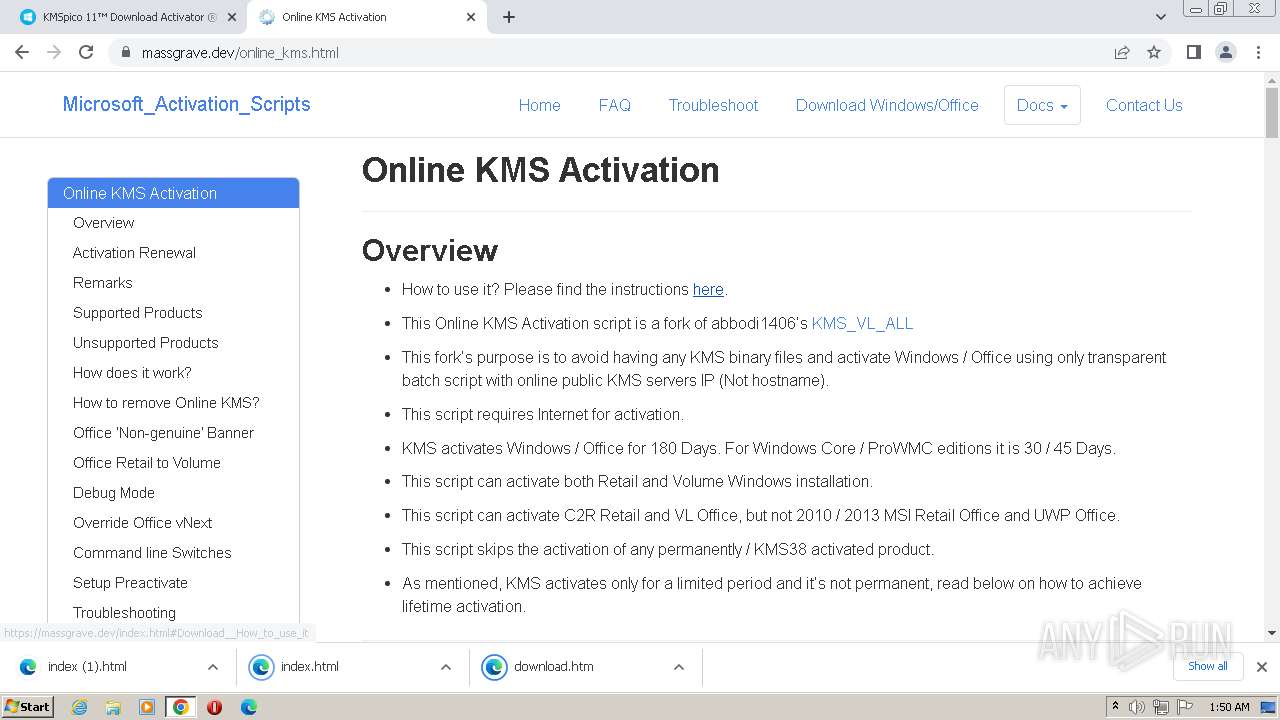Open the Chrome profile avatar
This screenshot has width=1280, height=720.
(1225, 52)
